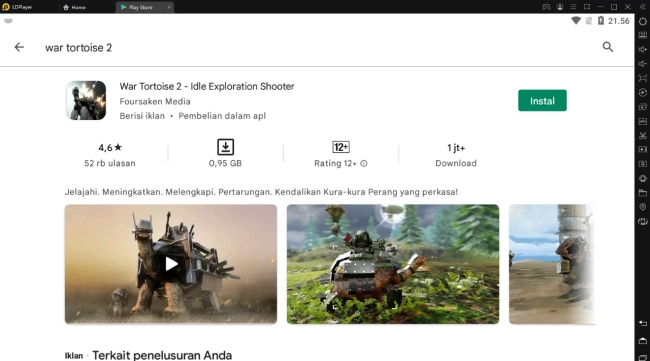650x361 pixels.
Task: Open keyboard mapping in LDPlayer sidebar
Action: 643,35
